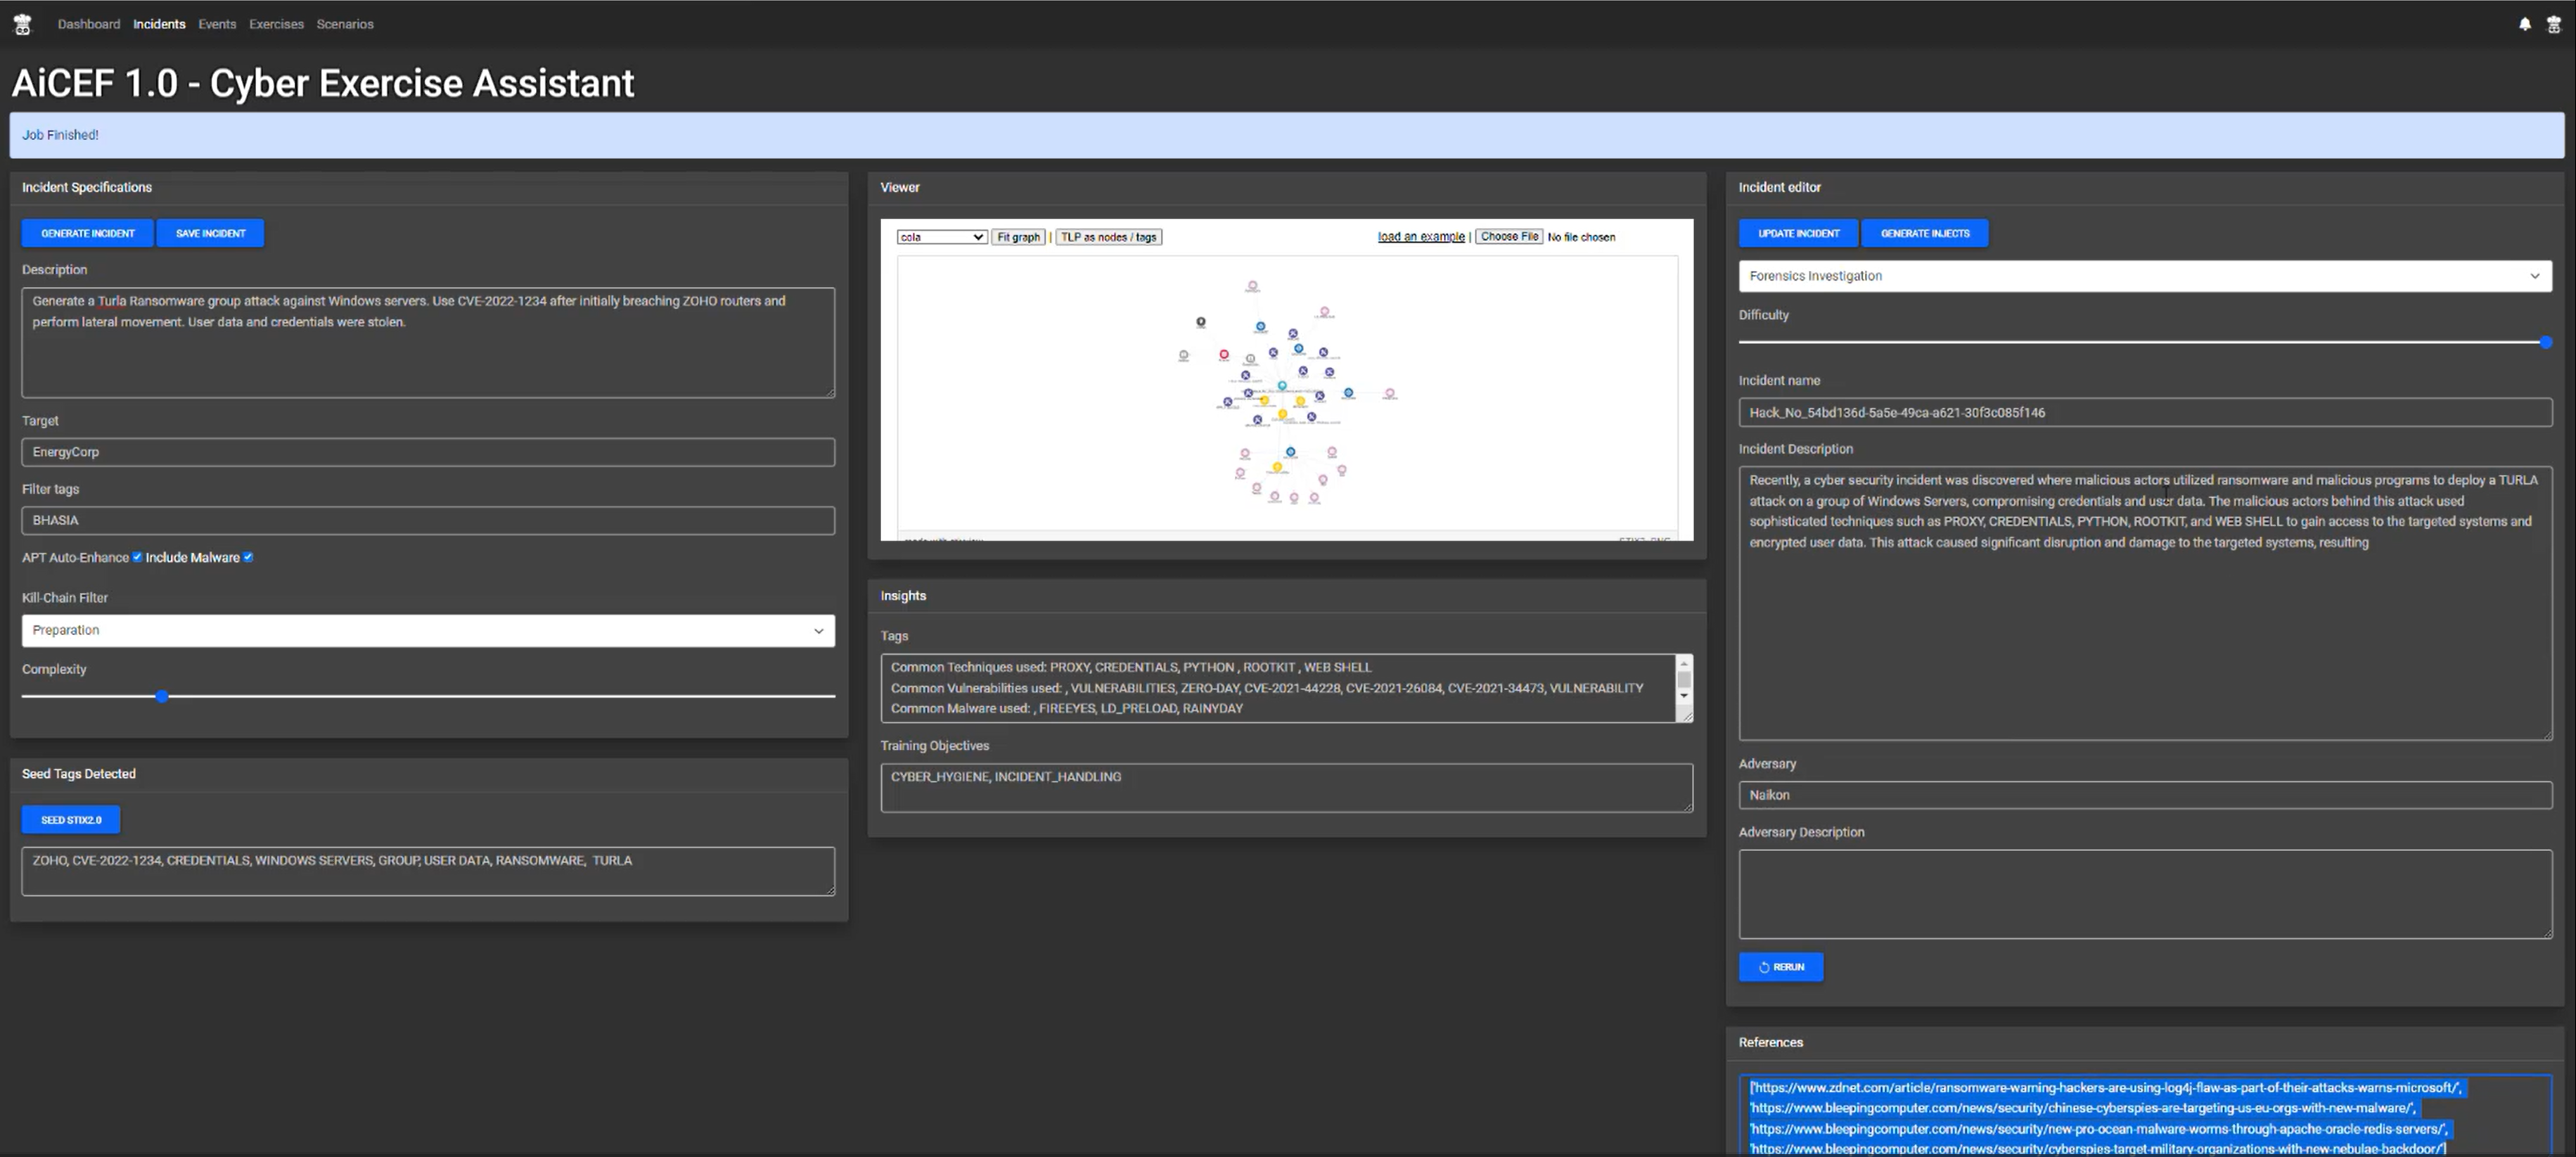
Task: Open the notifications bell icon
Action: pos(2524,24)
